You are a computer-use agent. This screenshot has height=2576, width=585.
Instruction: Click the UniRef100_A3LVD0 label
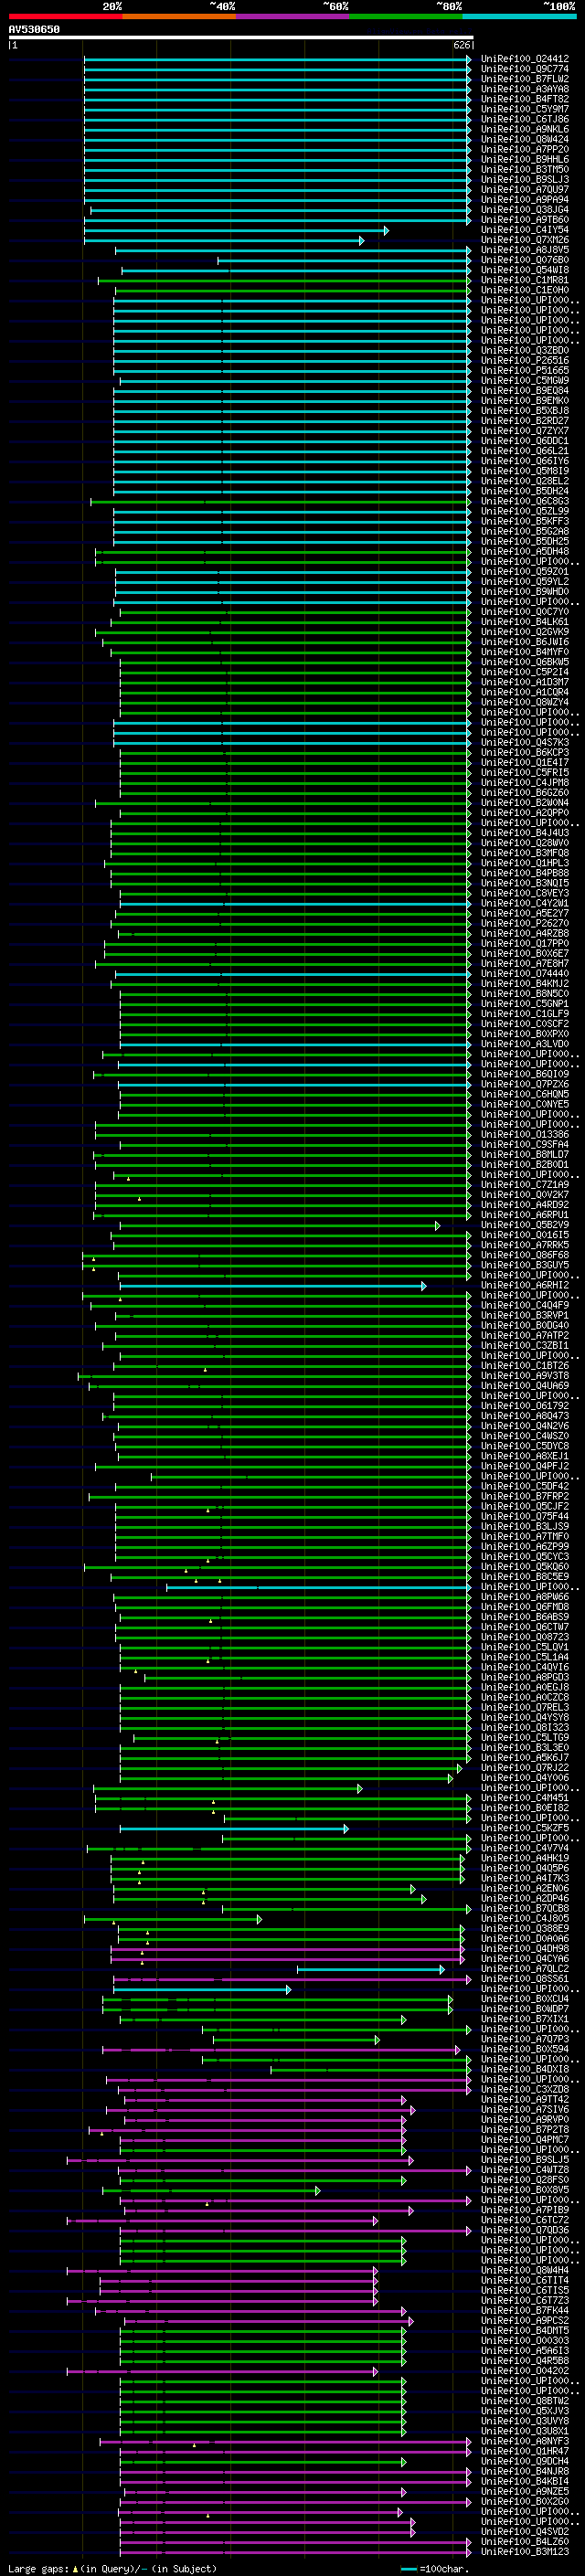pos(524,1044)
